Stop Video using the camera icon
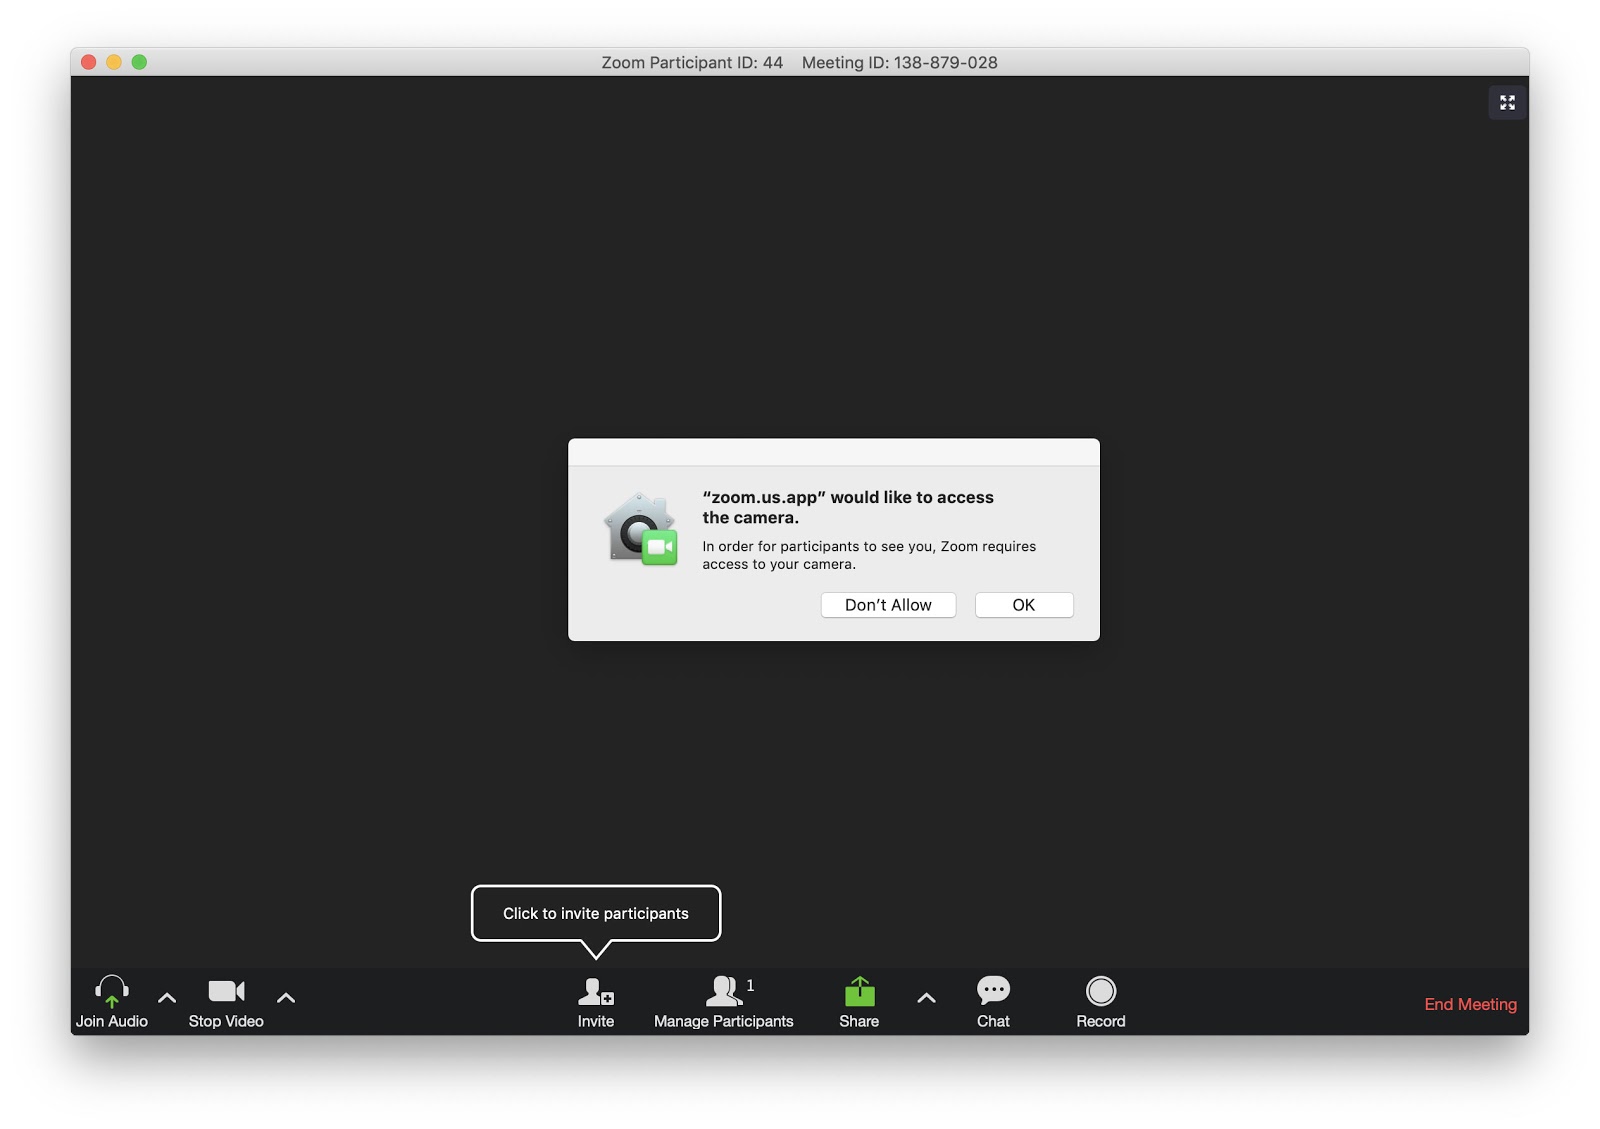 coord(226,991)
